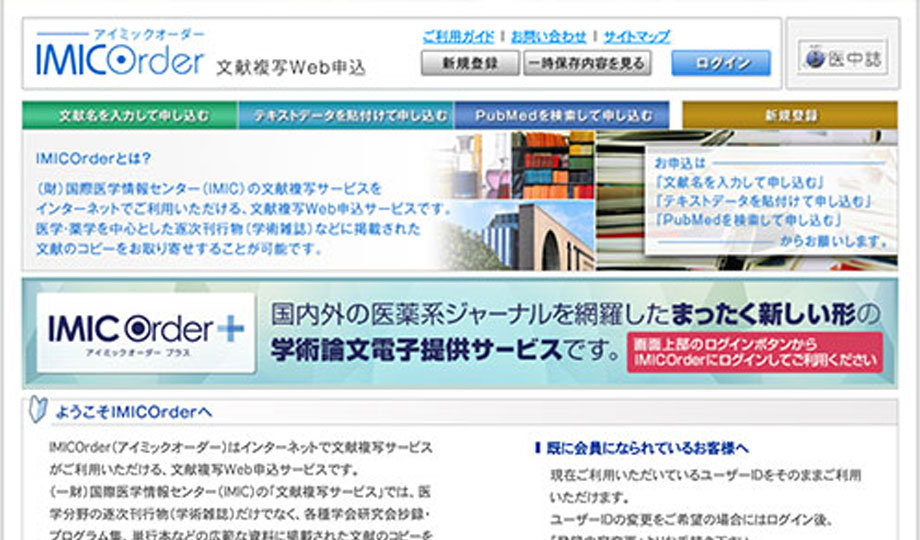This screenshot has width=920, height=540.
Task: Open the お問い合わせ link
Action: [549, 36]
